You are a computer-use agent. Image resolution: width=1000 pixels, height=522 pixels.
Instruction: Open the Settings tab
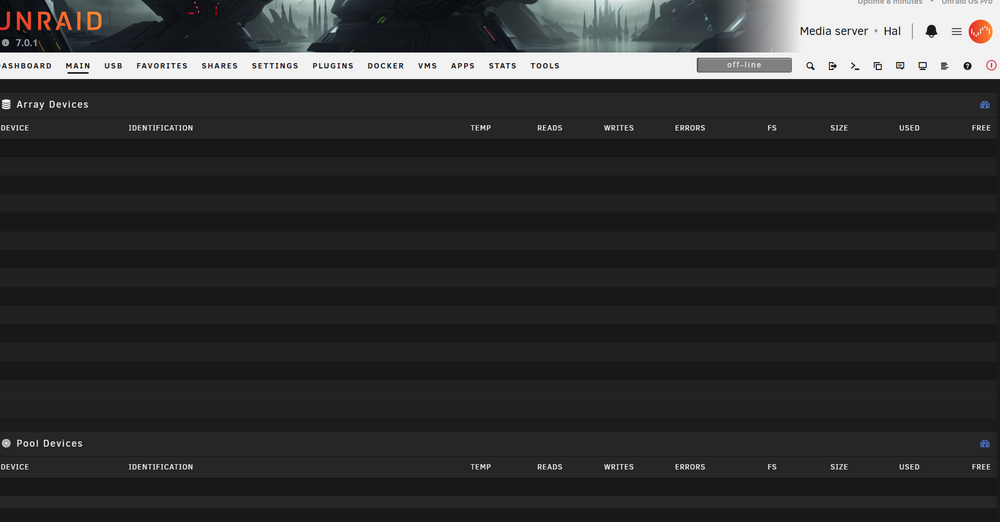(x=275, y=66)
